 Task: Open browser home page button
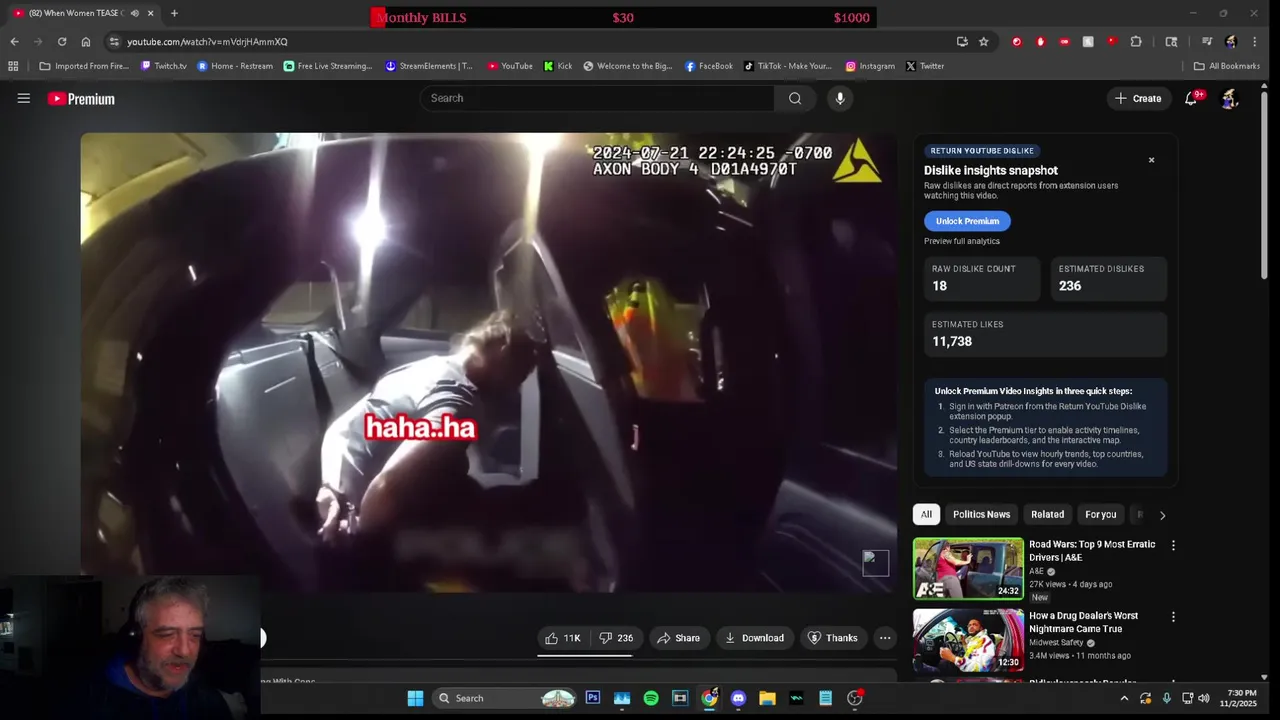(86, 42)
